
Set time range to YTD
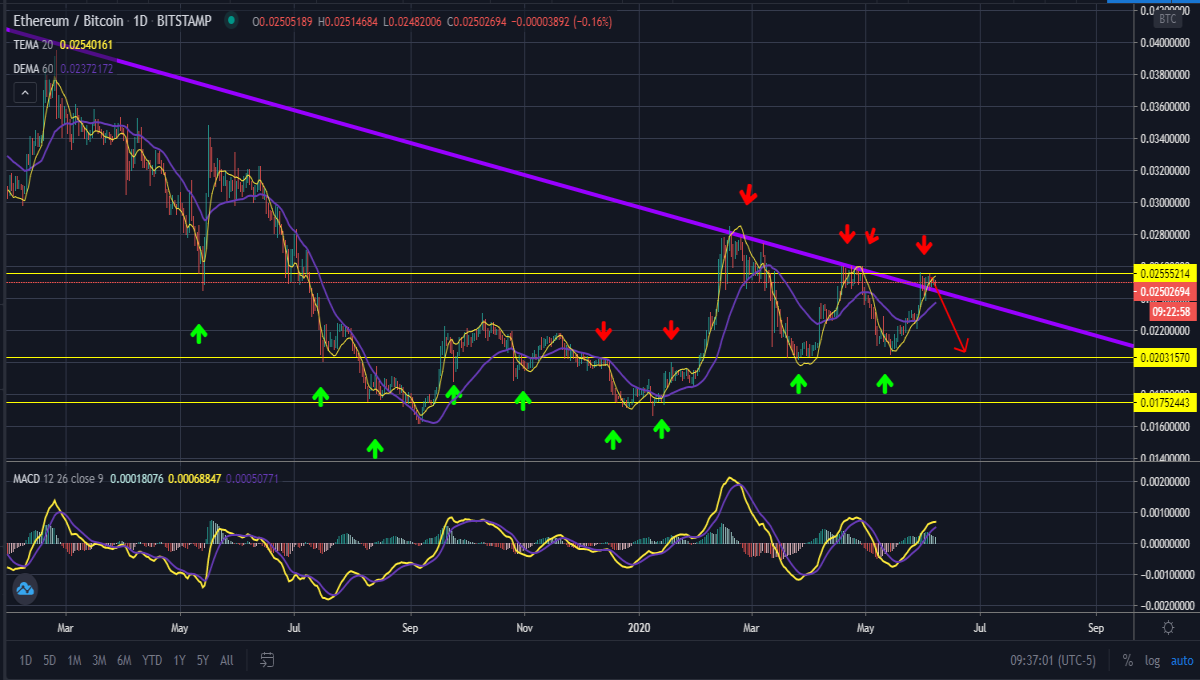click(152, 660)
